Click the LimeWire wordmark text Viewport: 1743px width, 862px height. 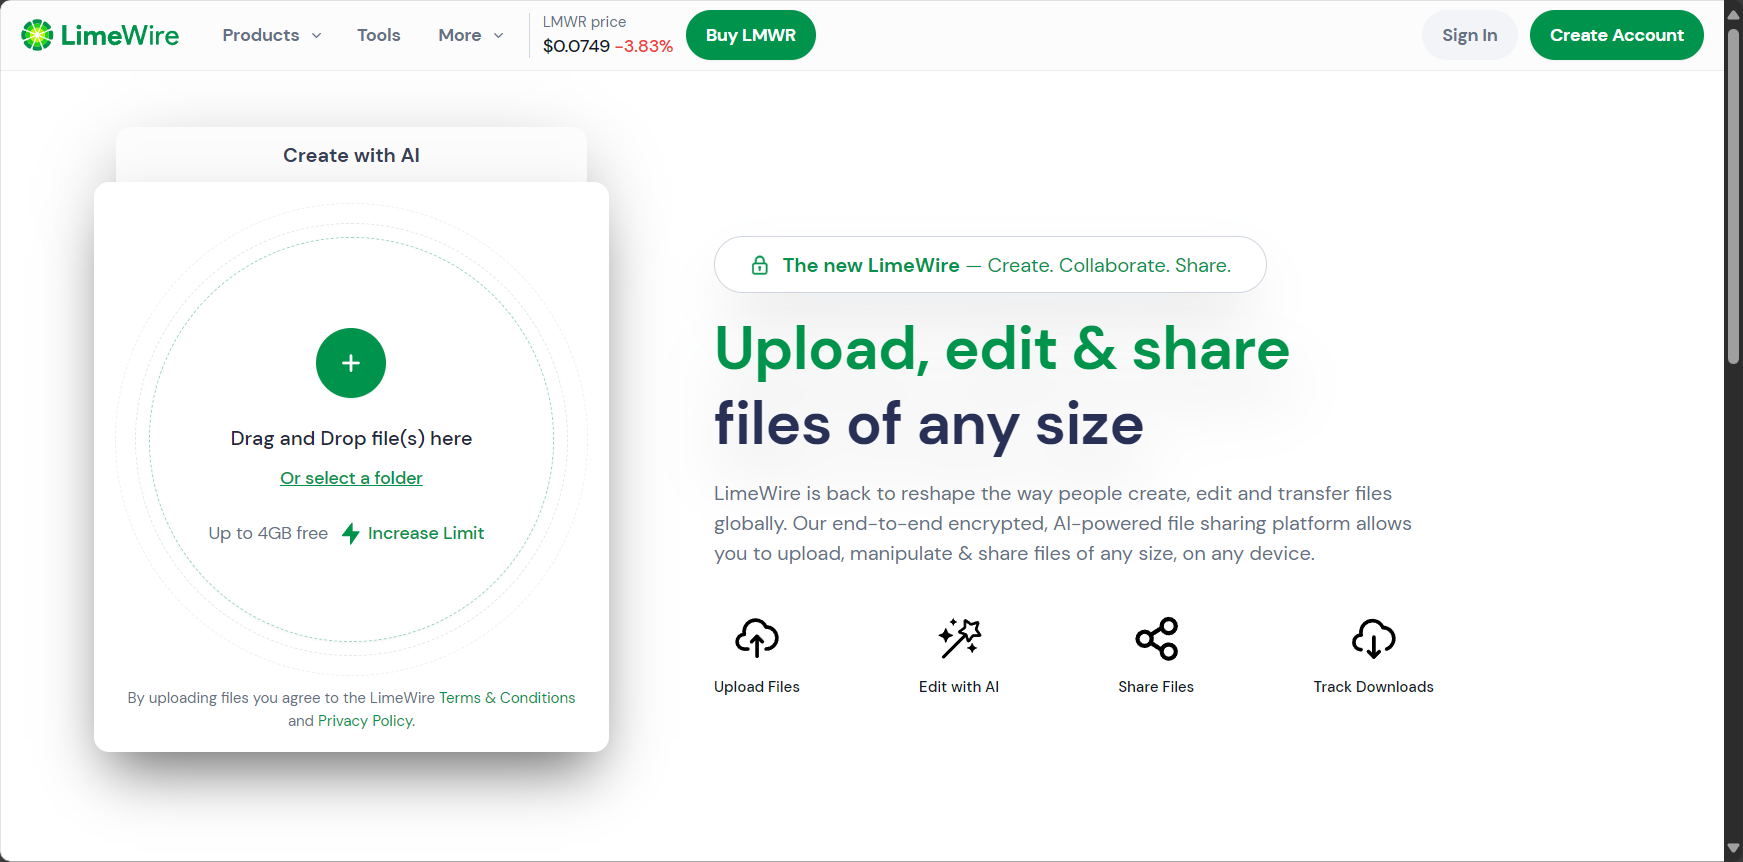click(120, 35)
